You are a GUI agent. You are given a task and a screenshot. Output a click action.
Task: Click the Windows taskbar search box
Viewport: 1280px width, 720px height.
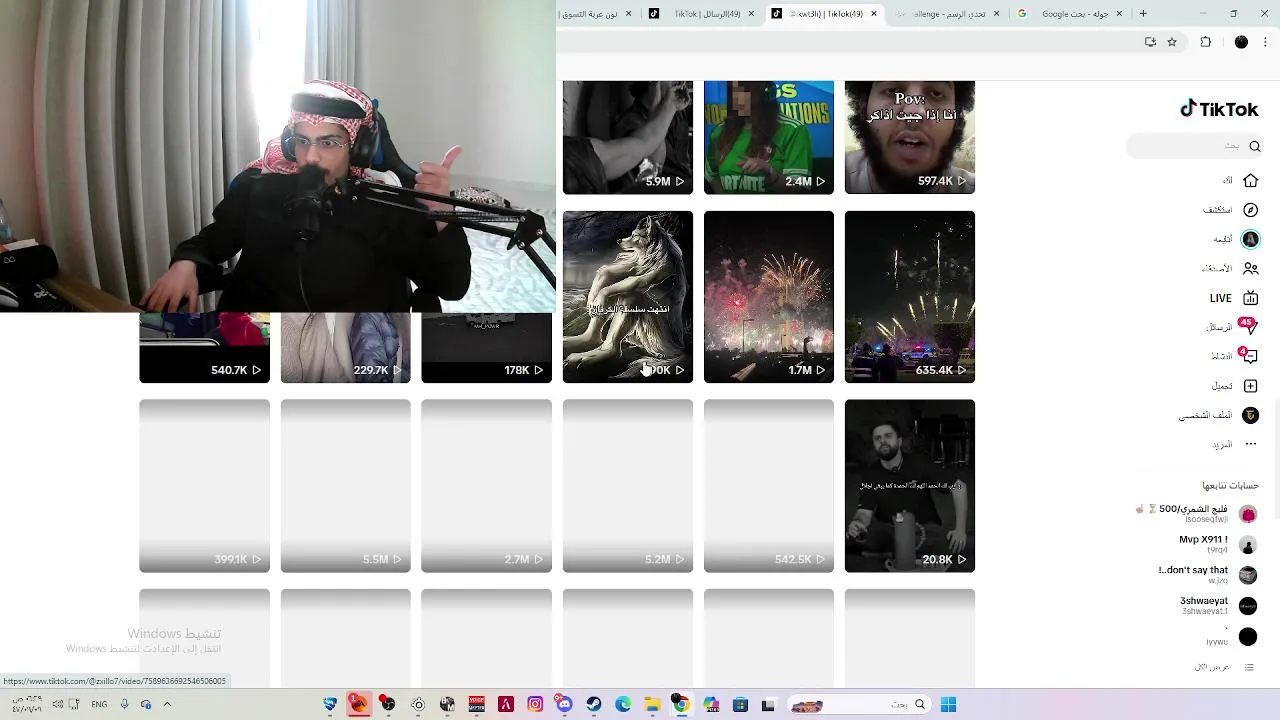pos(861,705)
